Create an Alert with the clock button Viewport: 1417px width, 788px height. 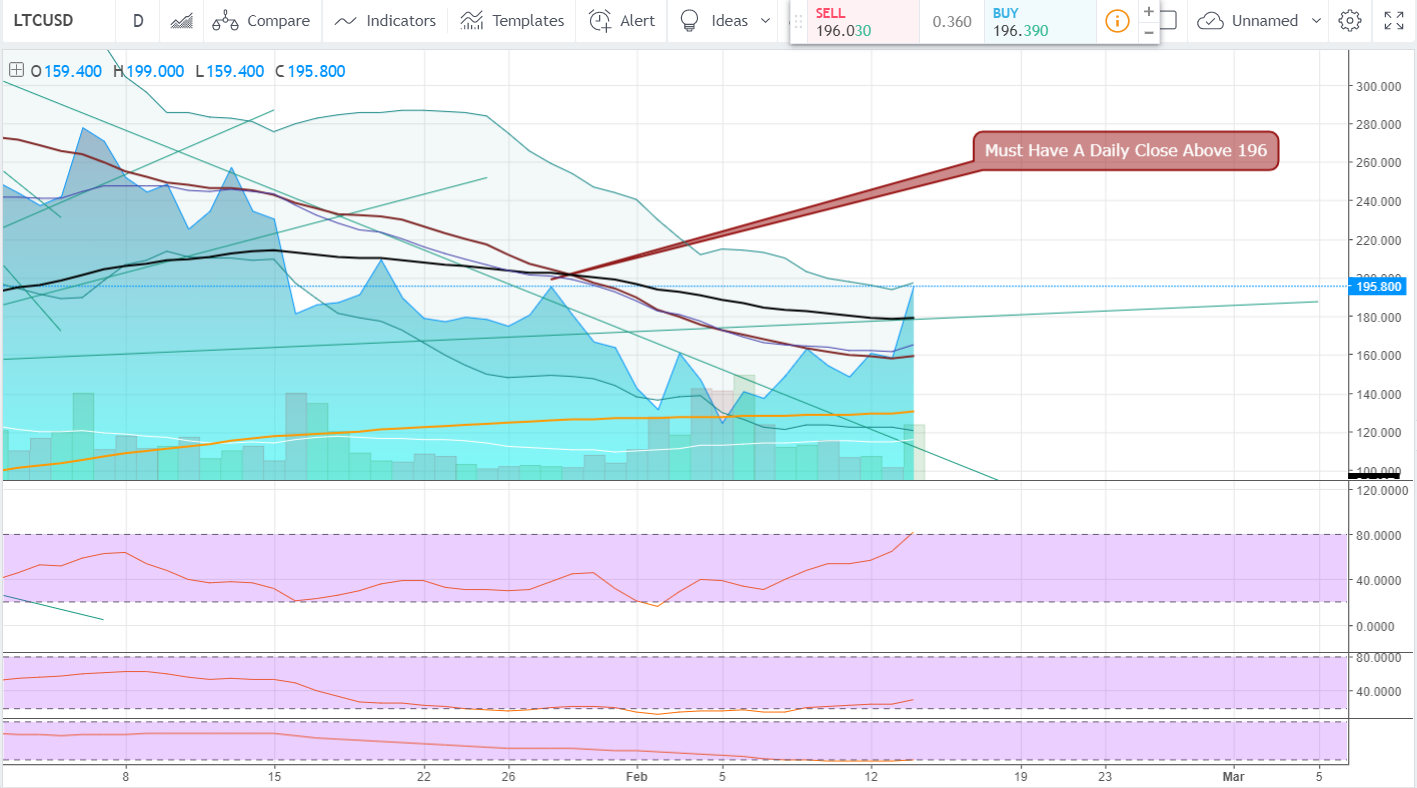(x=622, y=20)
